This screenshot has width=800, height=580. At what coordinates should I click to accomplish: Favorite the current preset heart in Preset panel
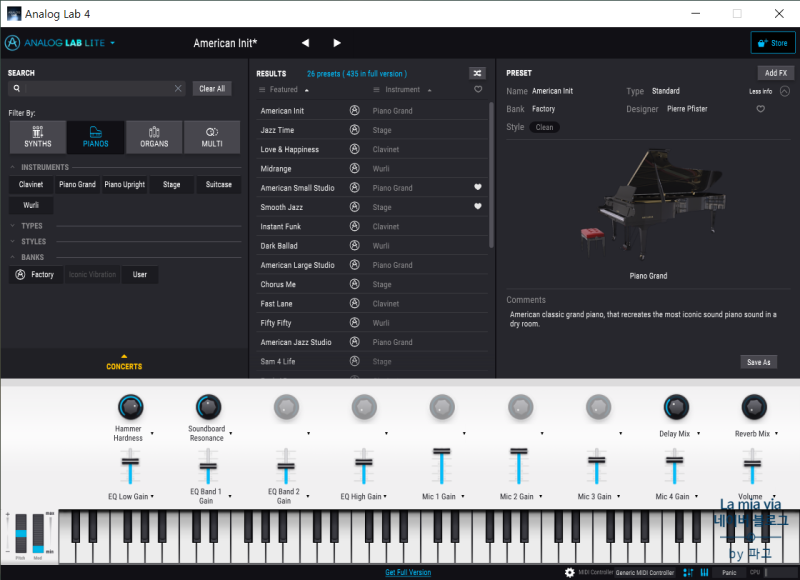[760, 109]
